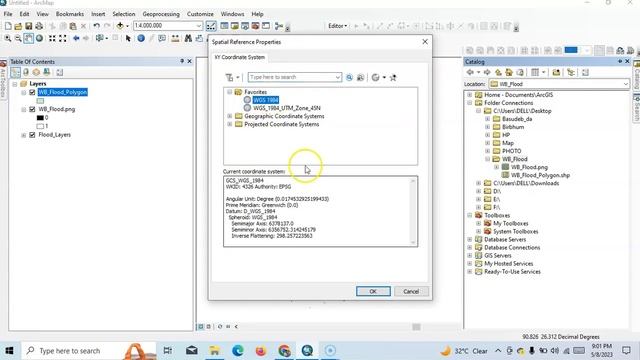Open File Explorer from the taskbar

tap(214, 351)
